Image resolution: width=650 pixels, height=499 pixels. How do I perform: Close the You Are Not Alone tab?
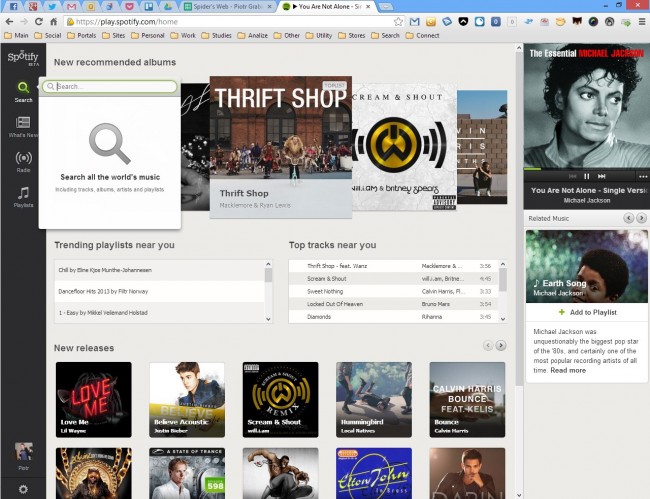click(x=368, y=7)
